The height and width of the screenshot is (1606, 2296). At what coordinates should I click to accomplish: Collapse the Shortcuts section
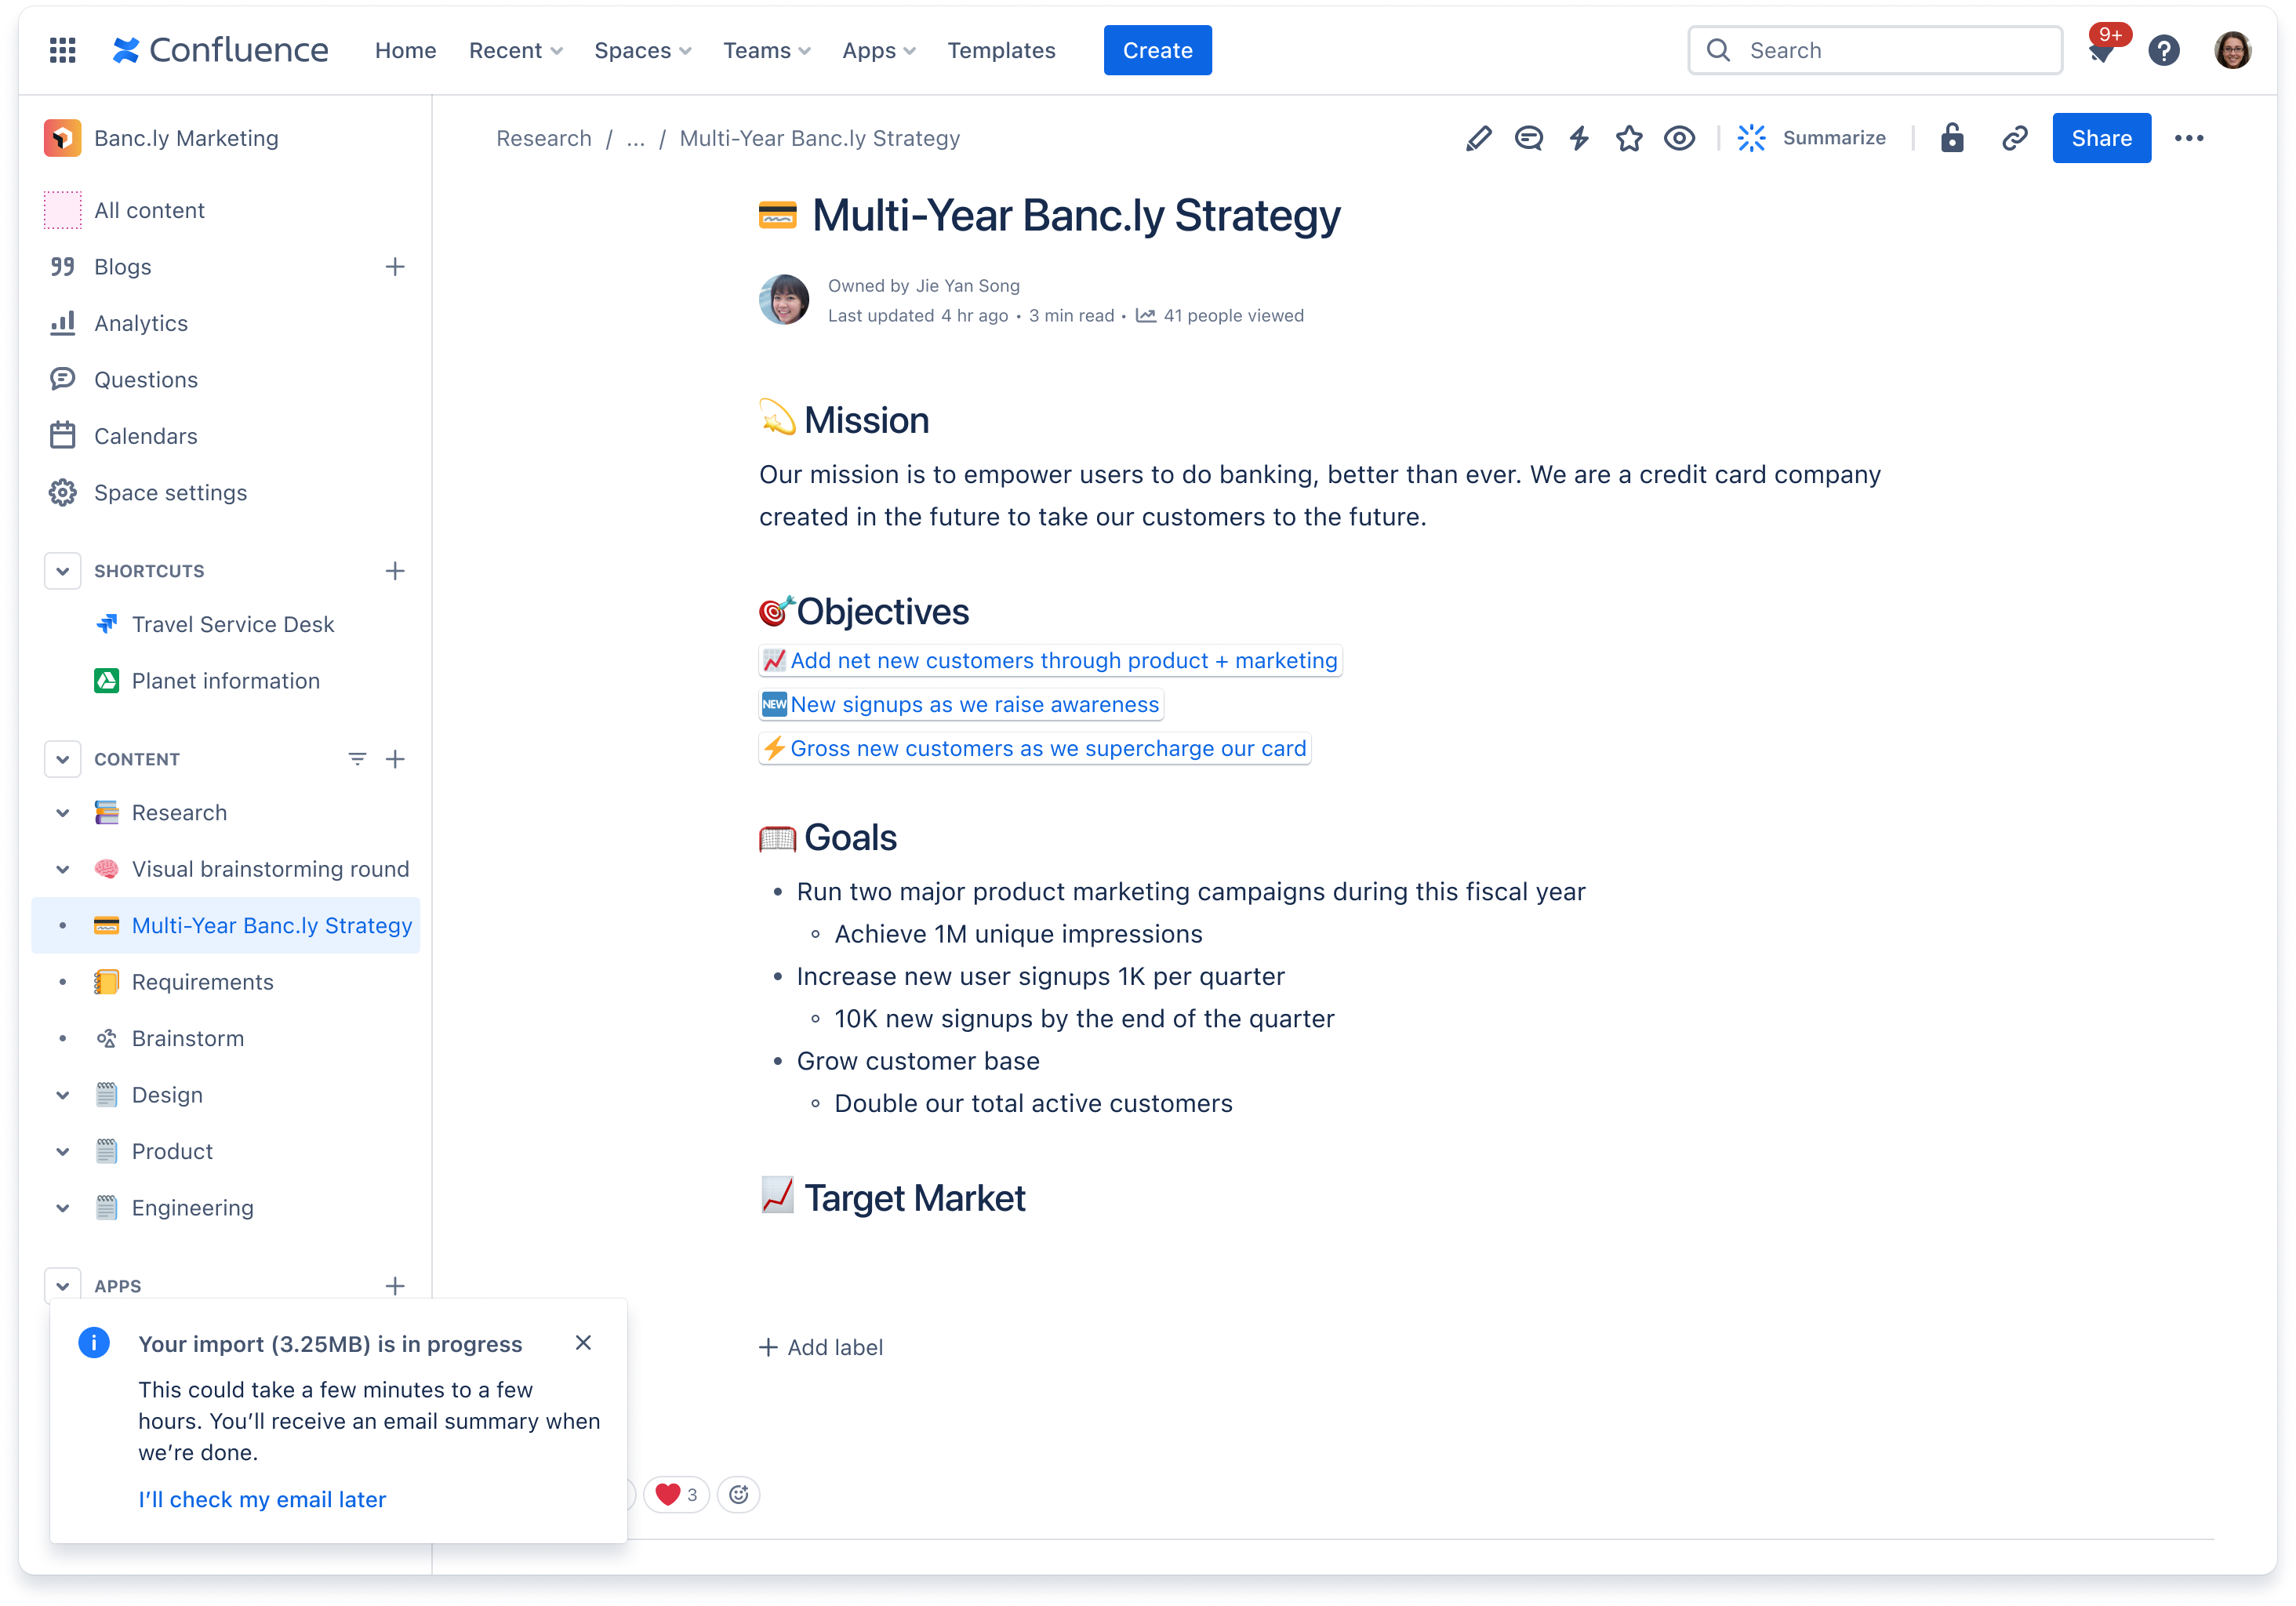tap(63, 571)
